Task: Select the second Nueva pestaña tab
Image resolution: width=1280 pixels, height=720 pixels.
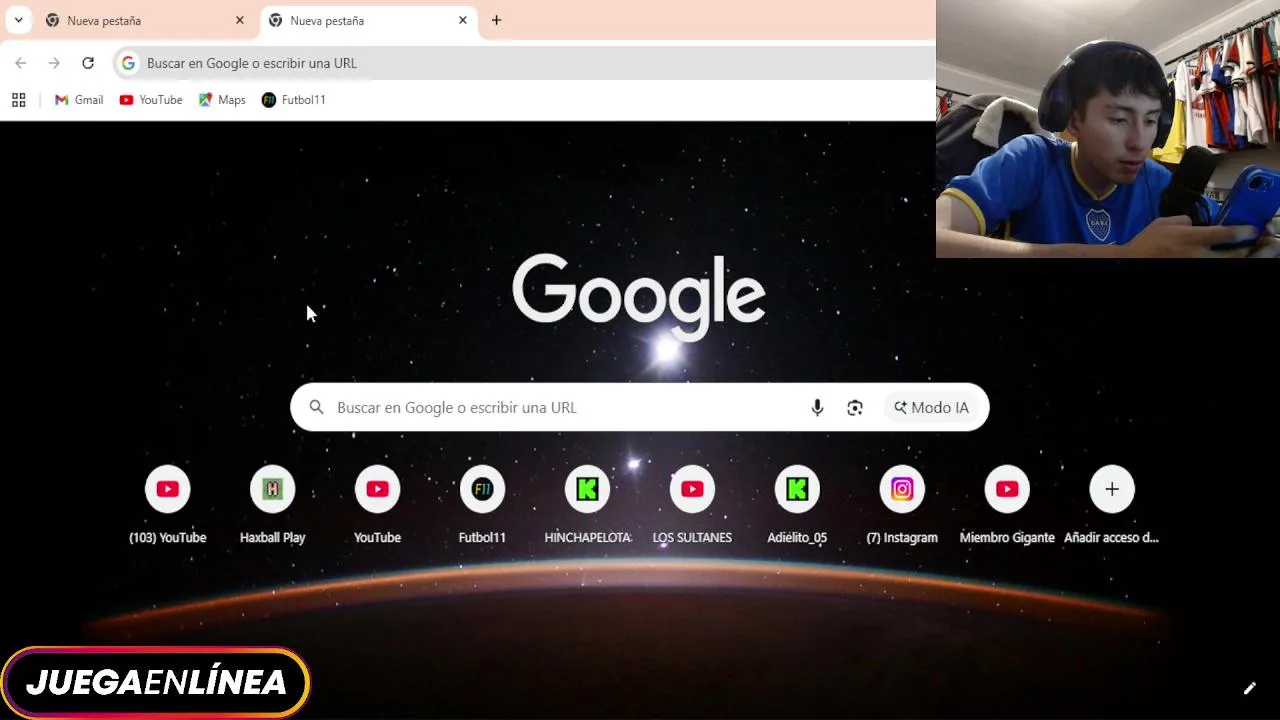Action: click(x=367, y=20)
